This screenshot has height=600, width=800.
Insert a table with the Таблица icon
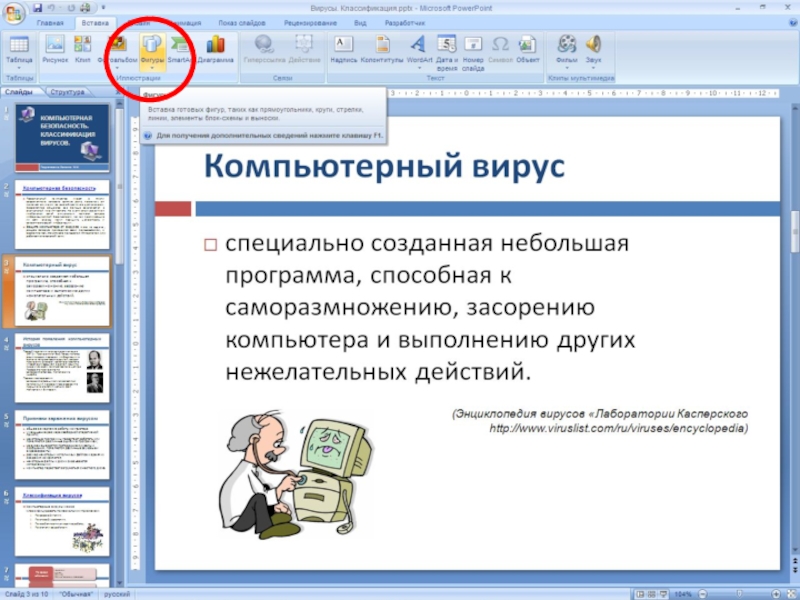[x=18, y=46]
